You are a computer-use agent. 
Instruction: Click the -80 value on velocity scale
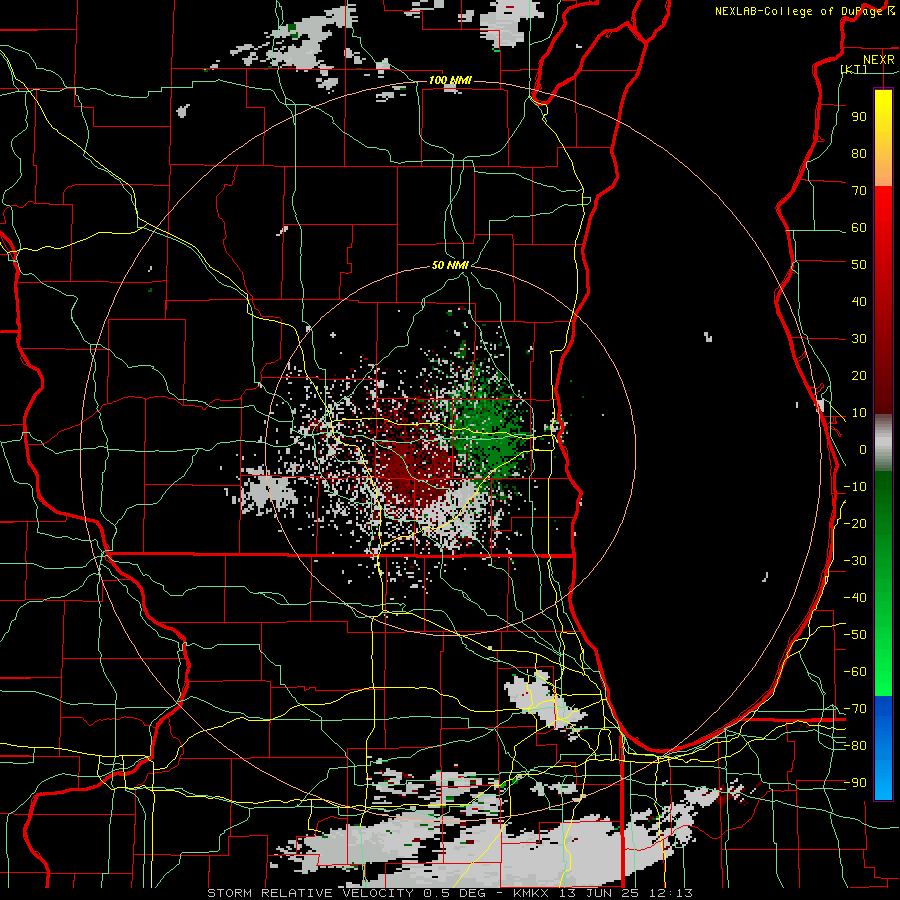pos(855,746)
